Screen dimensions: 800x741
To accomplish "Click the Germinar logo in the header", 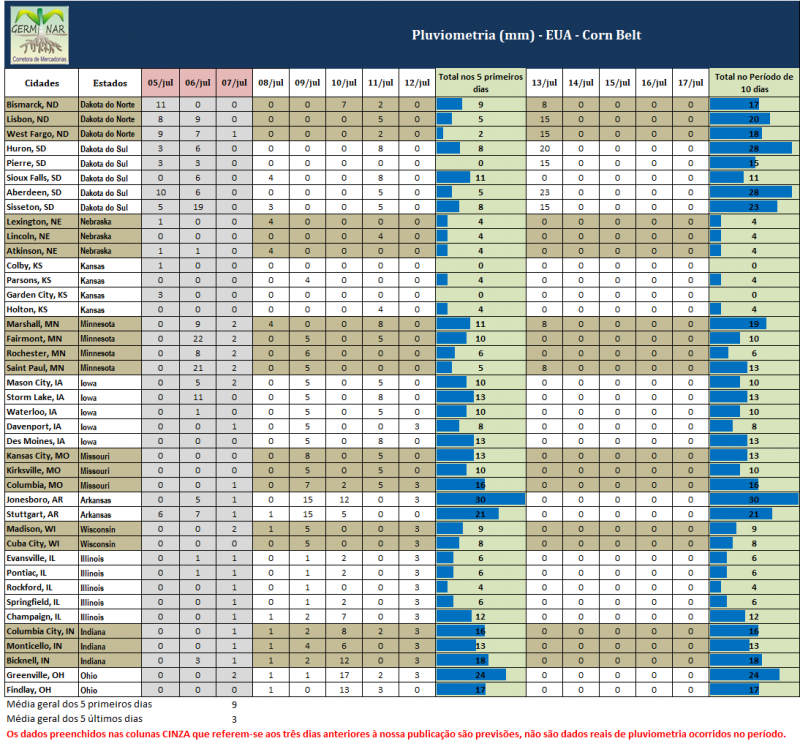I will (x=41, y=33).
